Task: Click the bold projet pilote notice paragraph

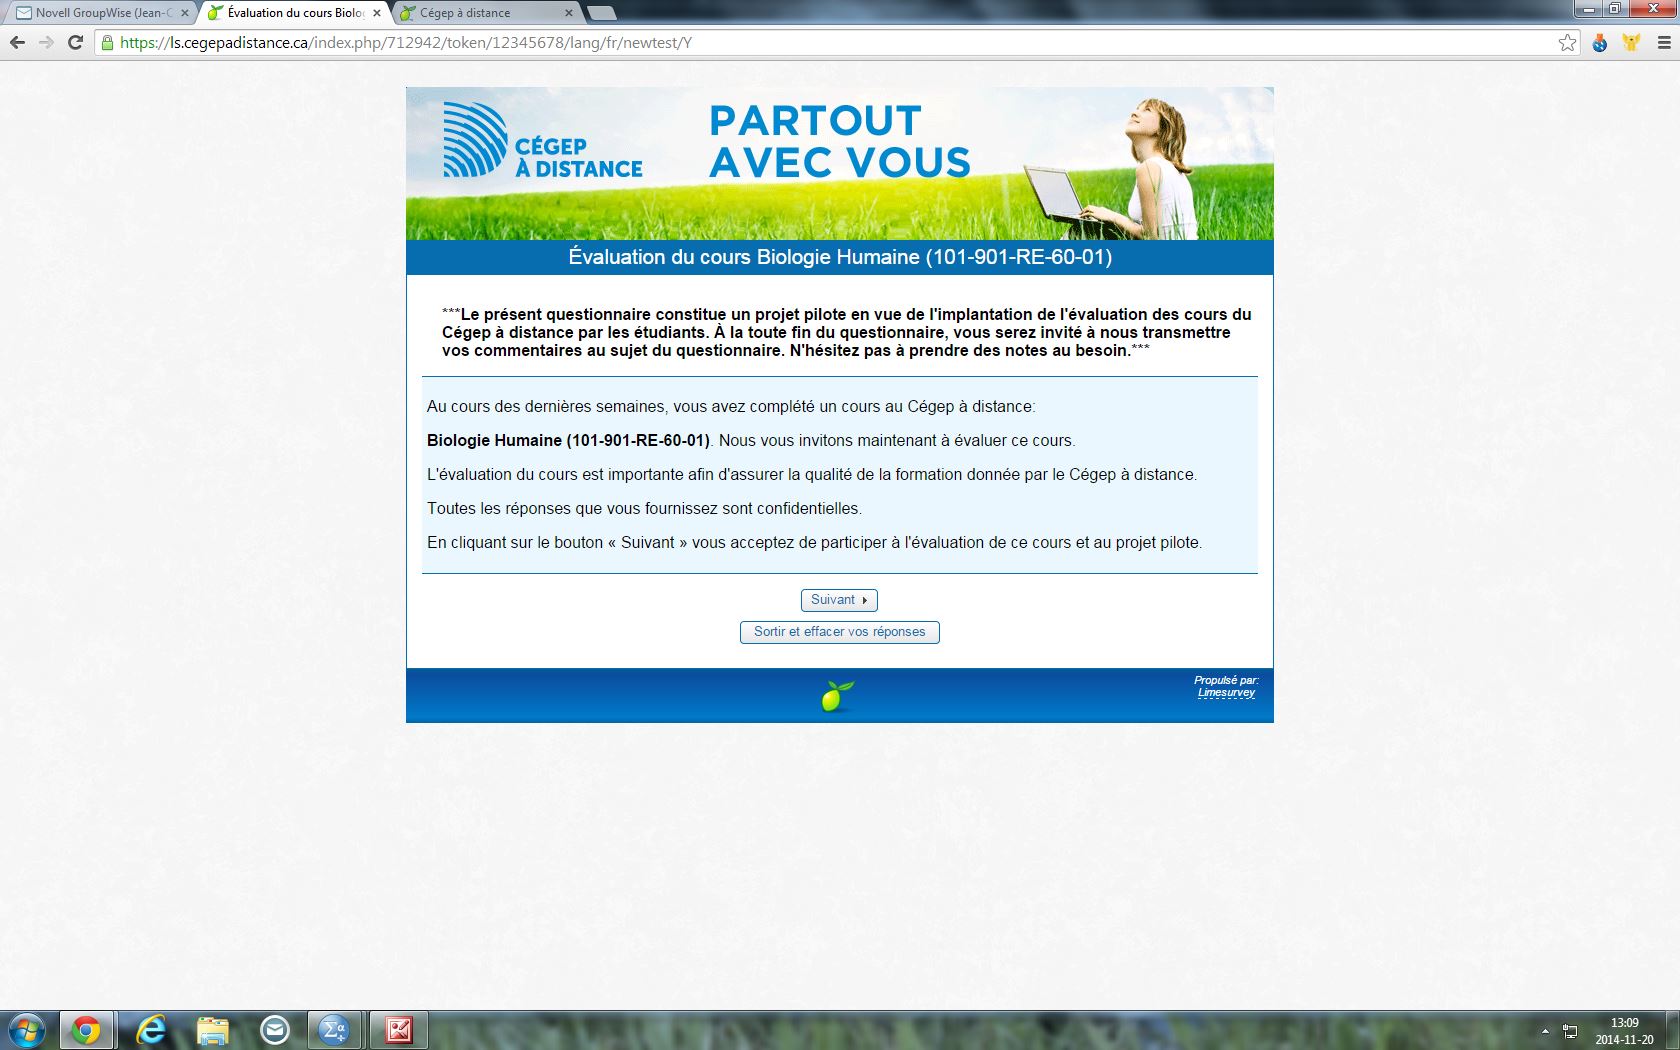Action: (x=847, y=332)
